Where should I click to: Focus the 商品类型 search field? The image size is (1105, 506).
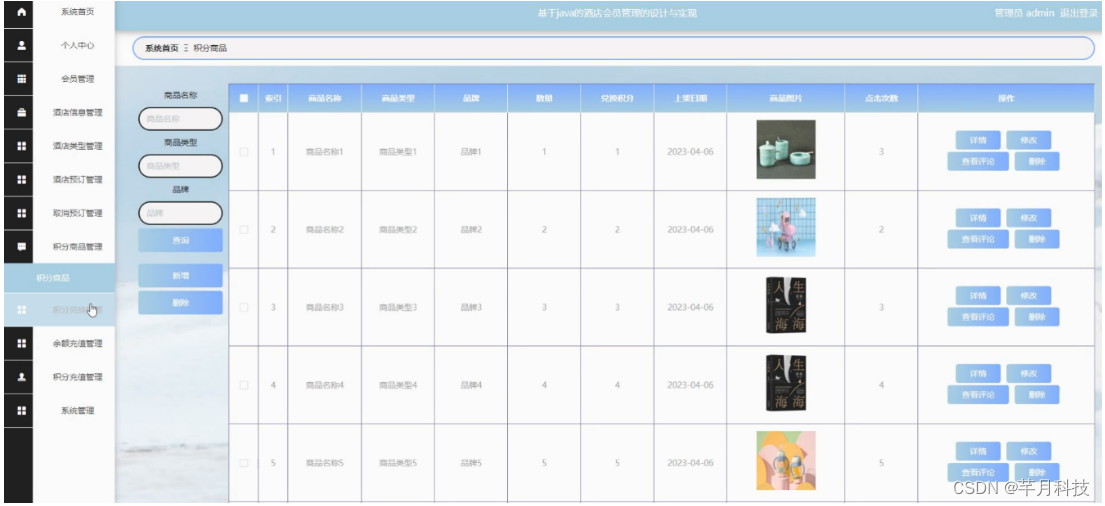point(180,166)
